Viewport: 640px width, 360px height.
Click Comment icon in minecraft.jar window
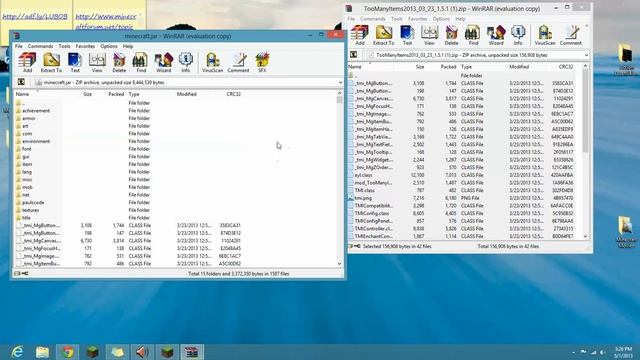[238, 62]
